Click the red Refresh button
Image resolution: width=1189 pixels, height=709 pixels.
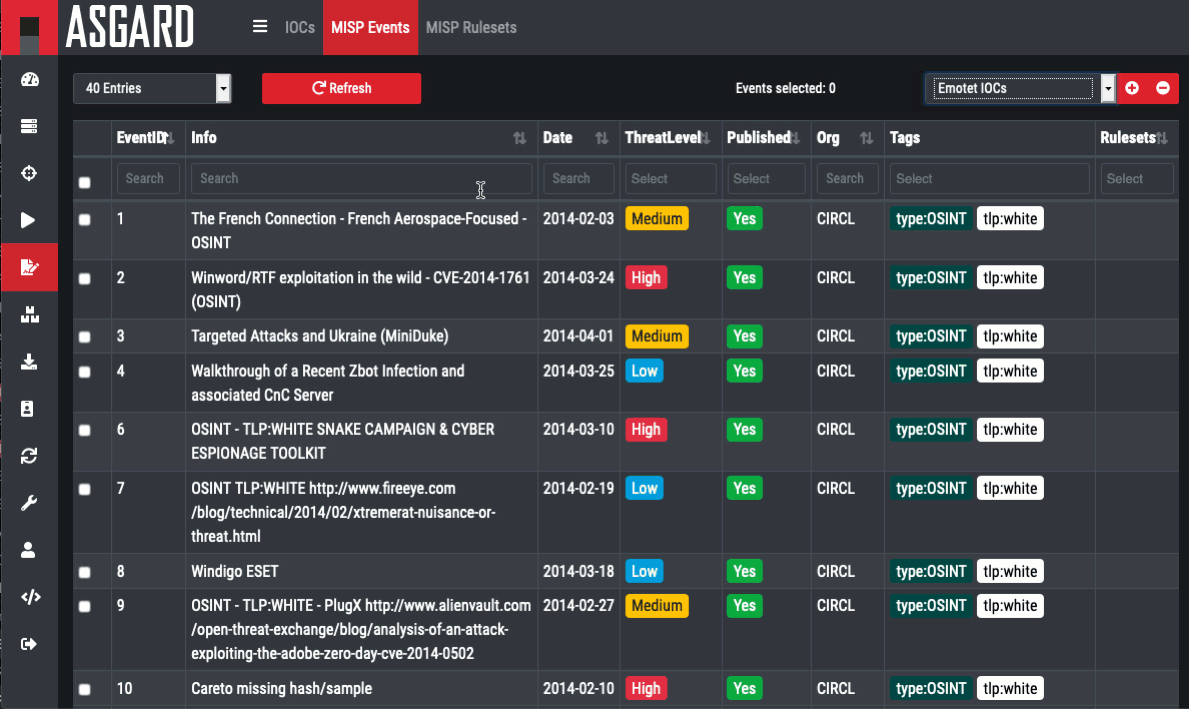tap(341, 88)
